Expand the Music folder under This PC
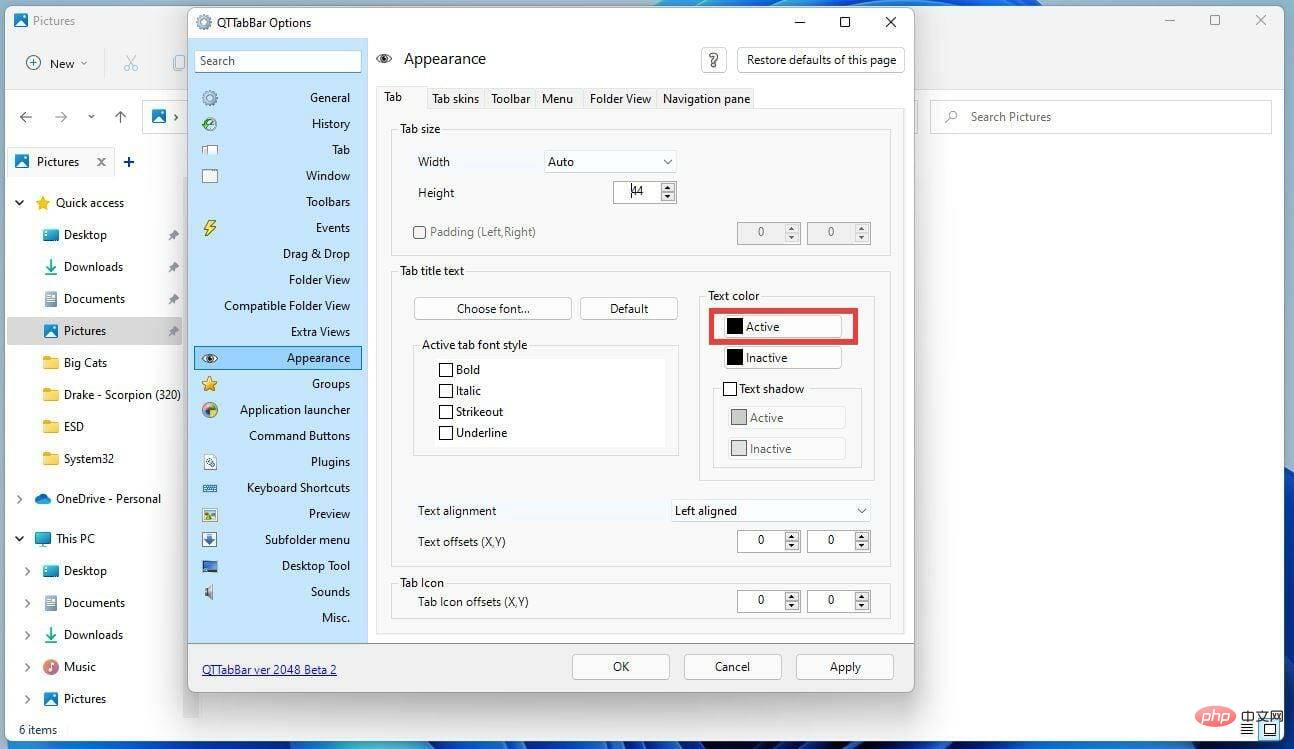Viewport: 1294px width, 749px height. (28, 667)
